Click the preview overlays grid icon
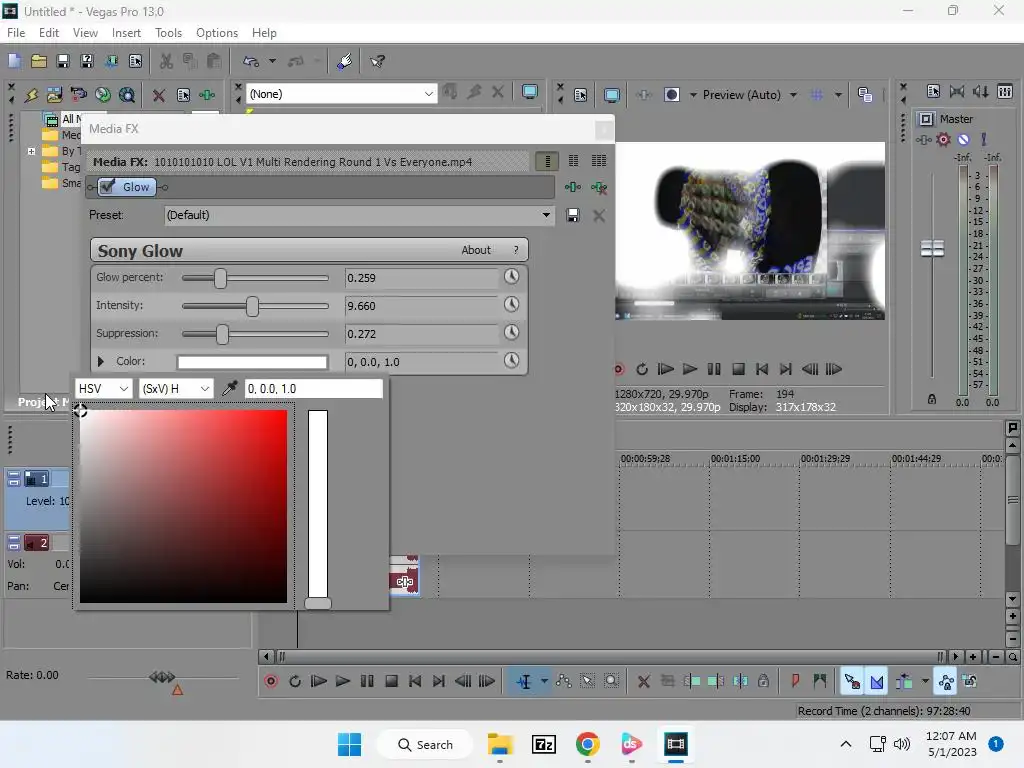Screen dimensions: 1024x768 [816, 95]
